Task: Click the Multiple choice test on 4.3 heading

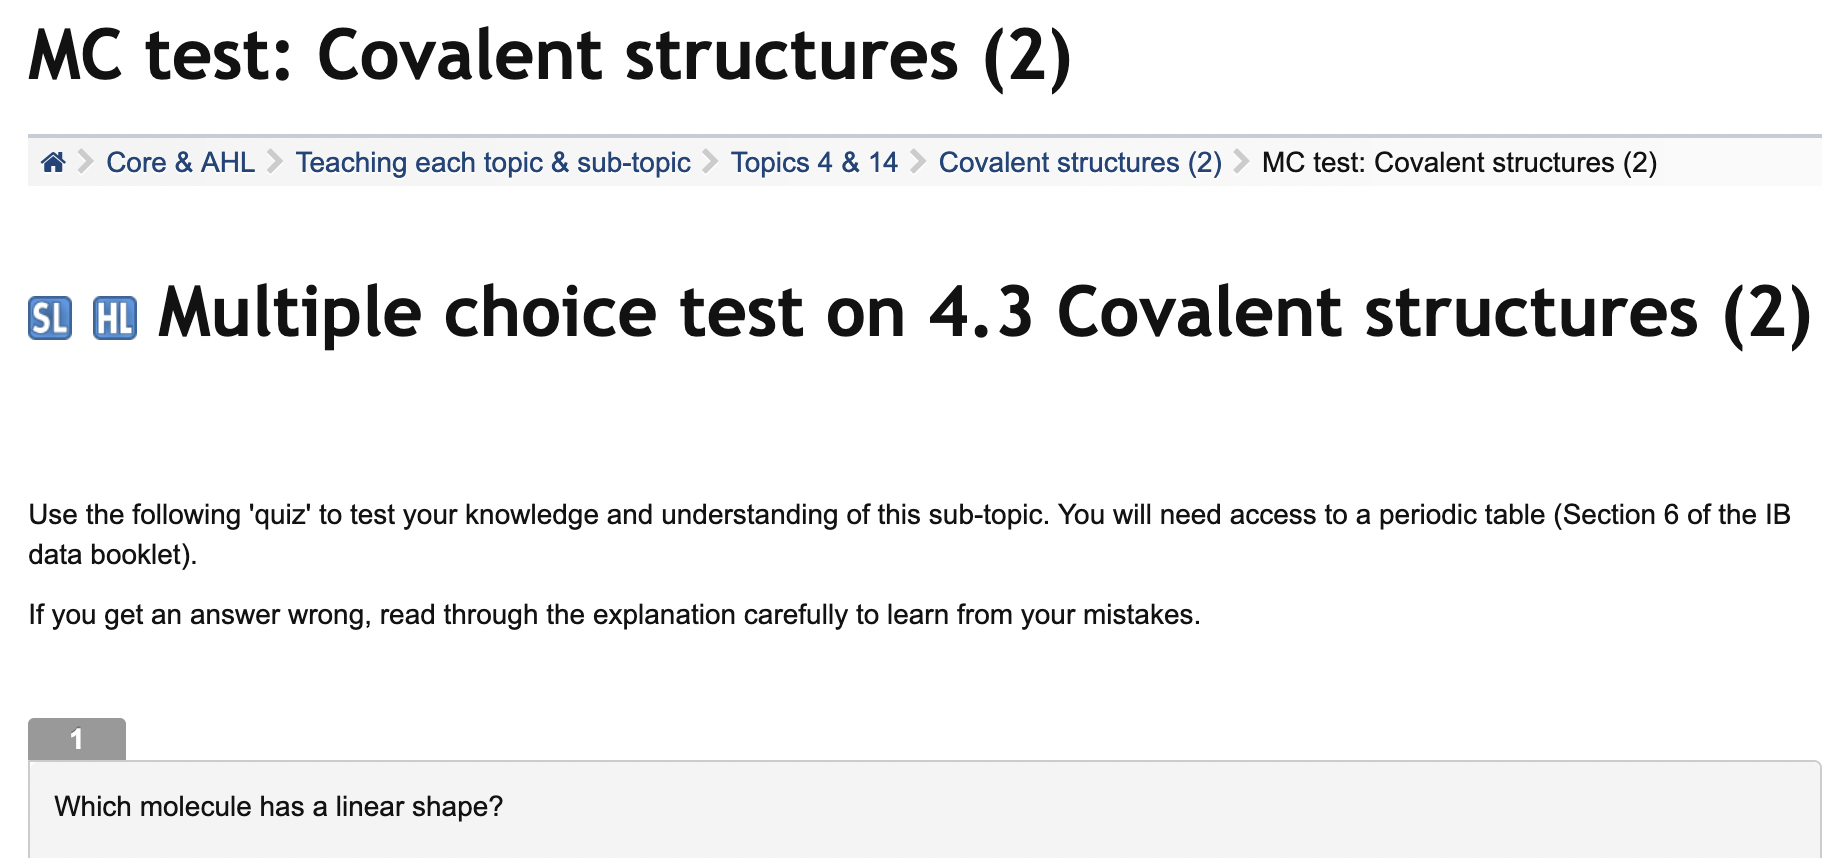Action: (984, 313)
